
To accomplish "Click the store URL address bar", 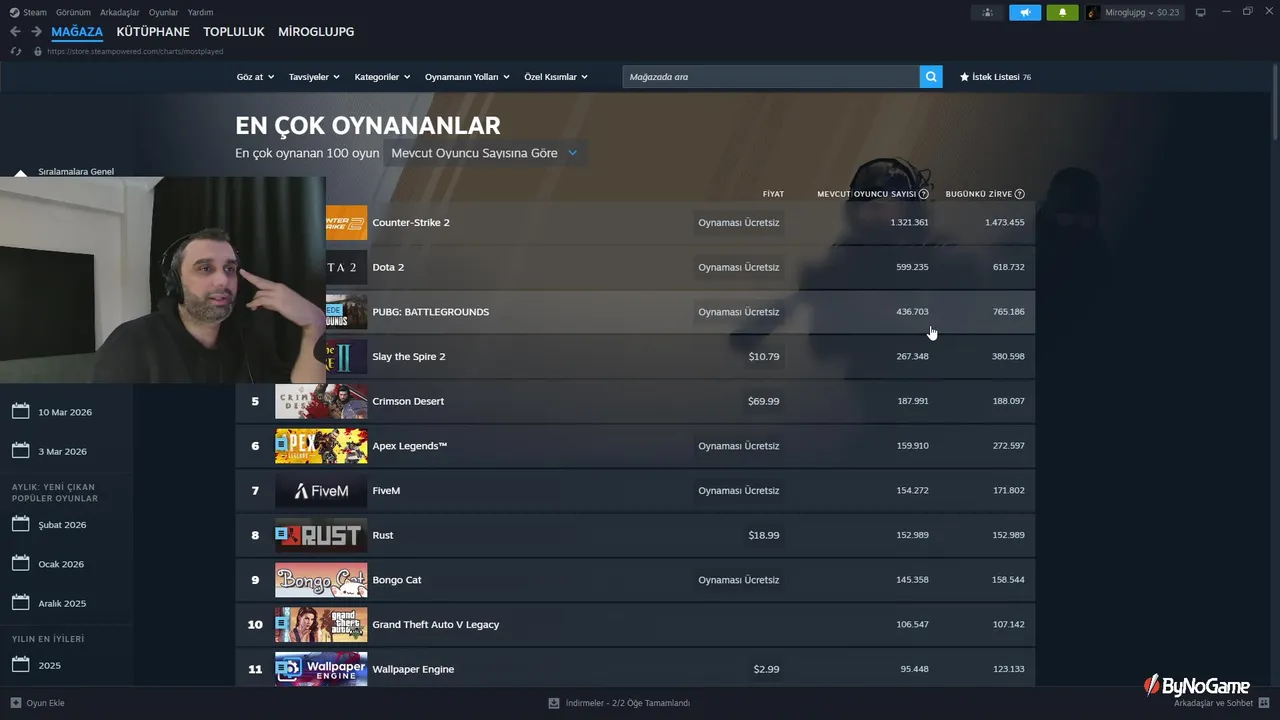I will (x=135, y=51).
